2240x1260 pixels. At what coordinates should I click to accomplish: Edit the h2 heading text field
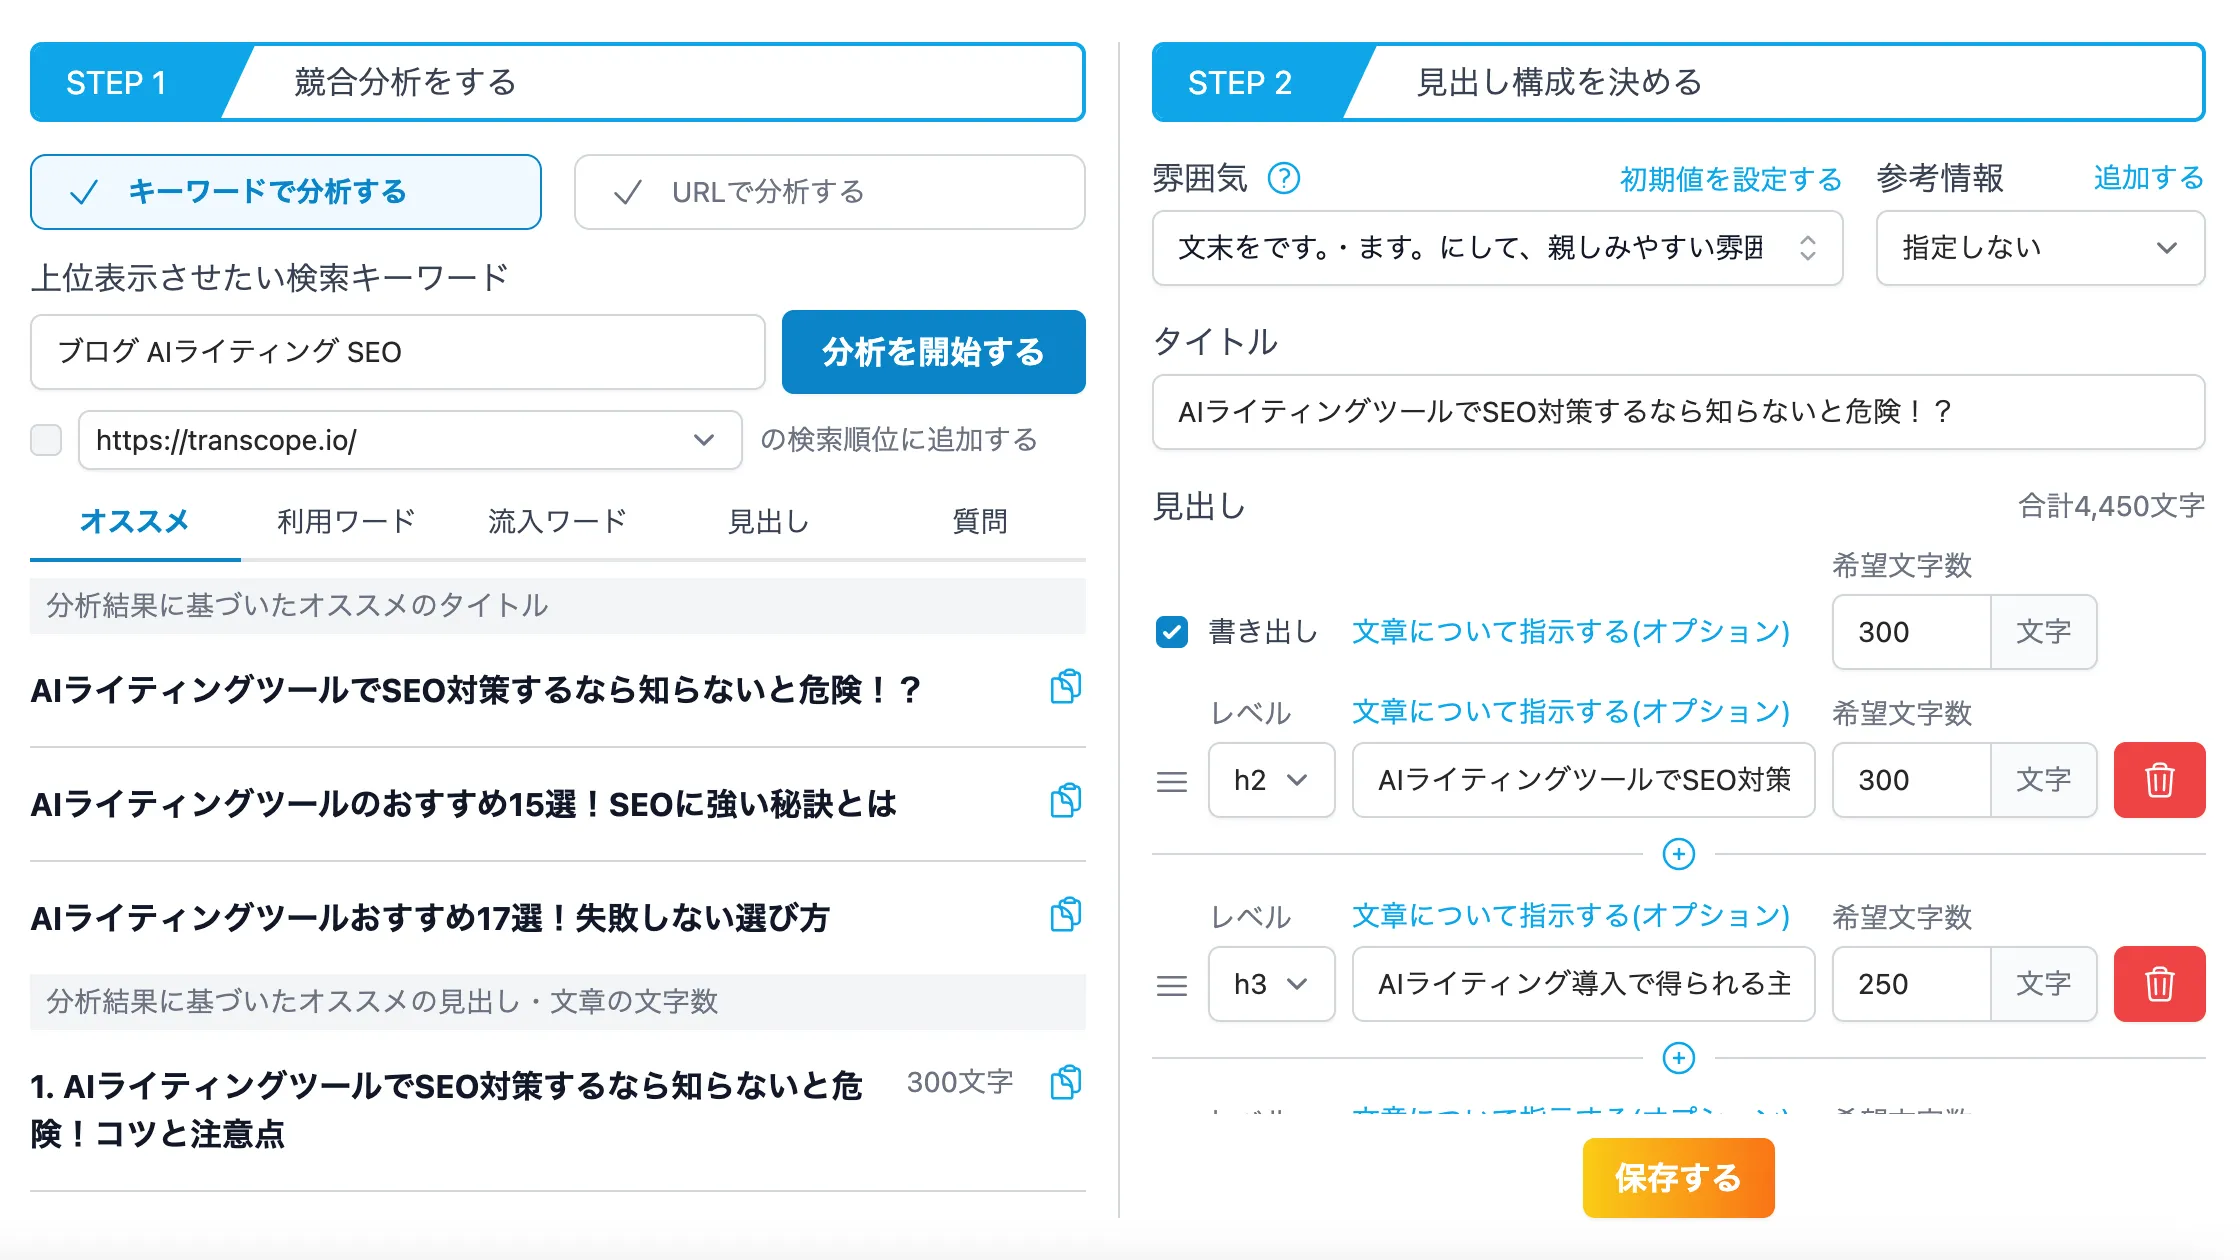[x=1583, y=780]
